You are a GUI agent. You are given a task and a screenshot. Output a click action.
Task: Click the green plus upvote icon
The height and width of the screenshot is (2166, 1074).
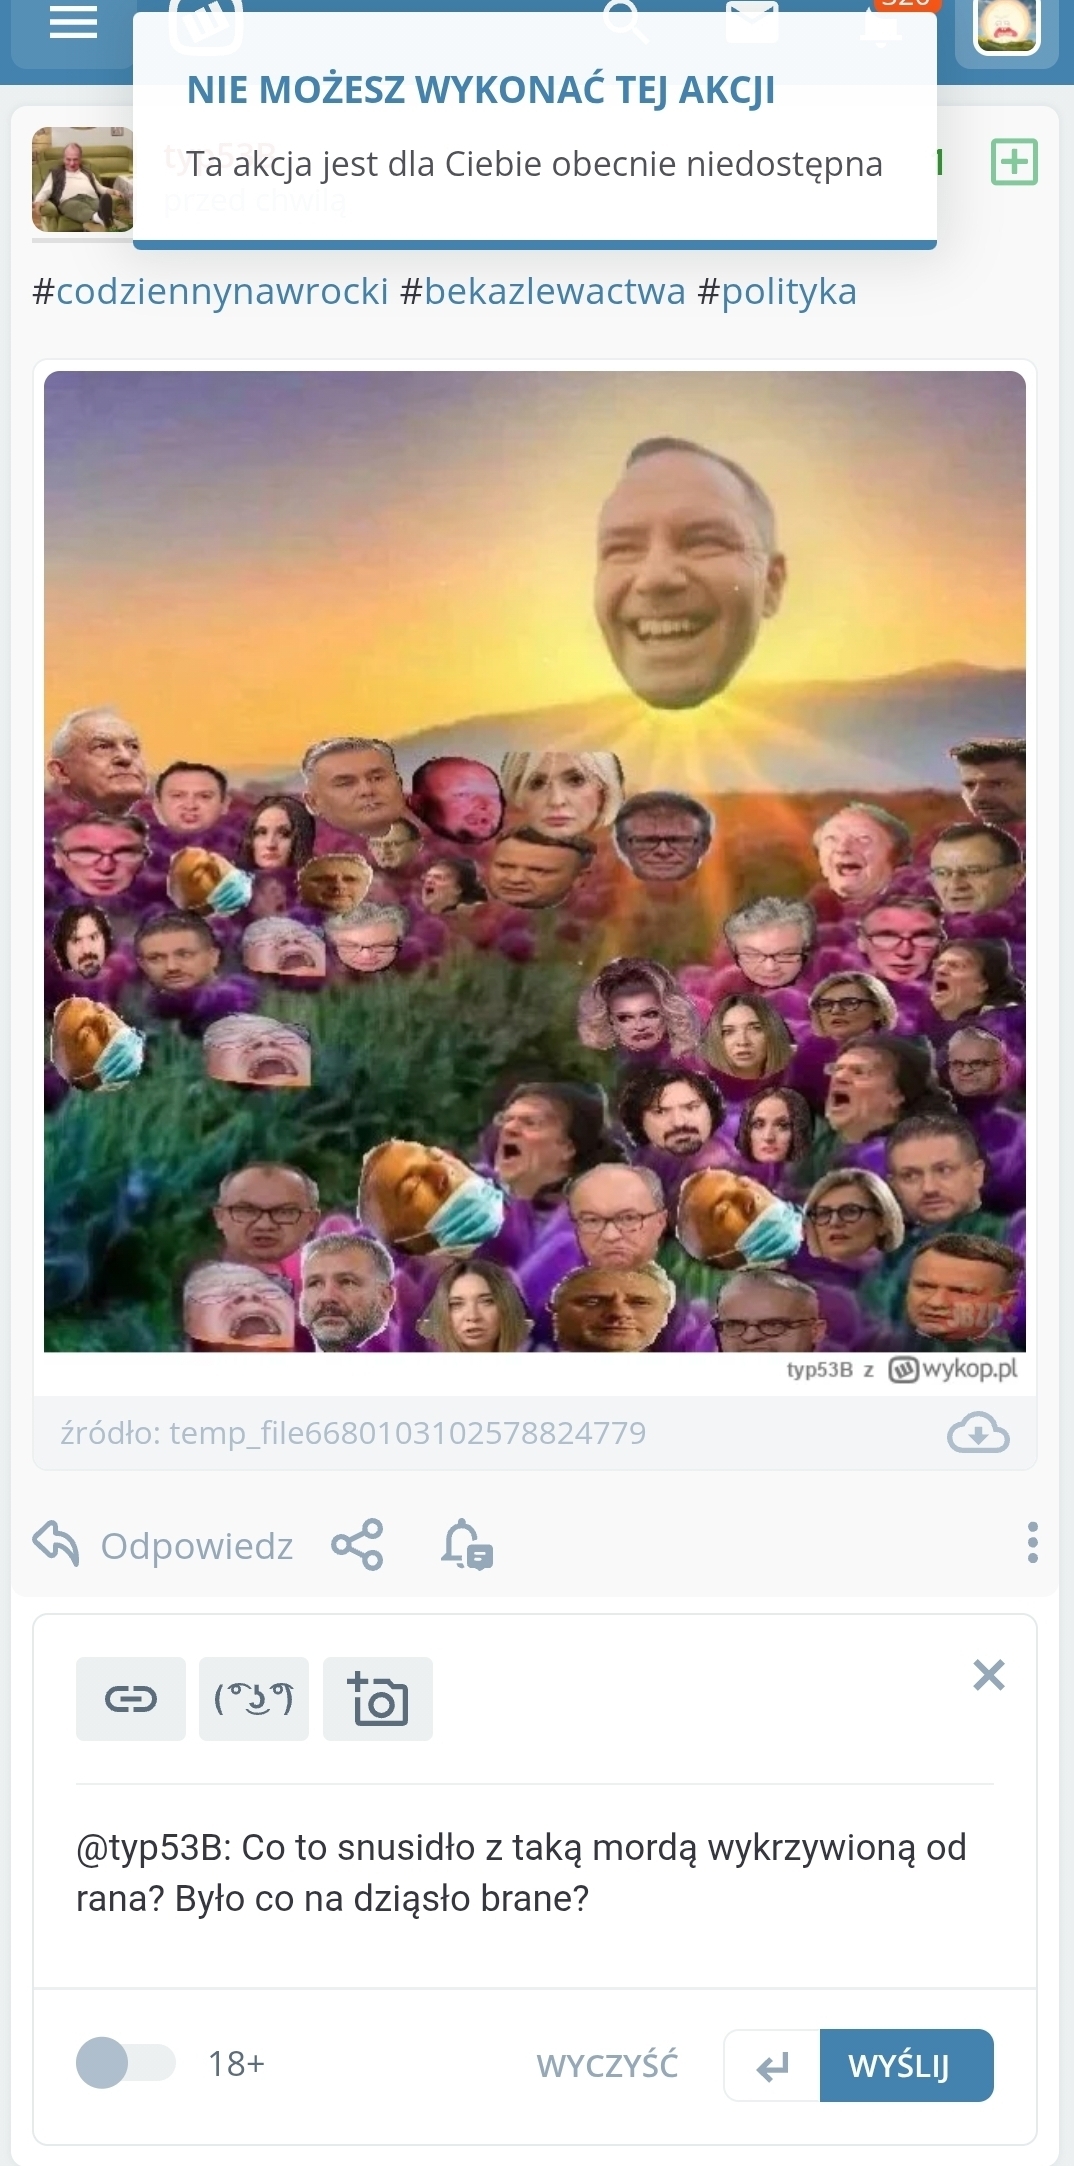click(1014, 162)
